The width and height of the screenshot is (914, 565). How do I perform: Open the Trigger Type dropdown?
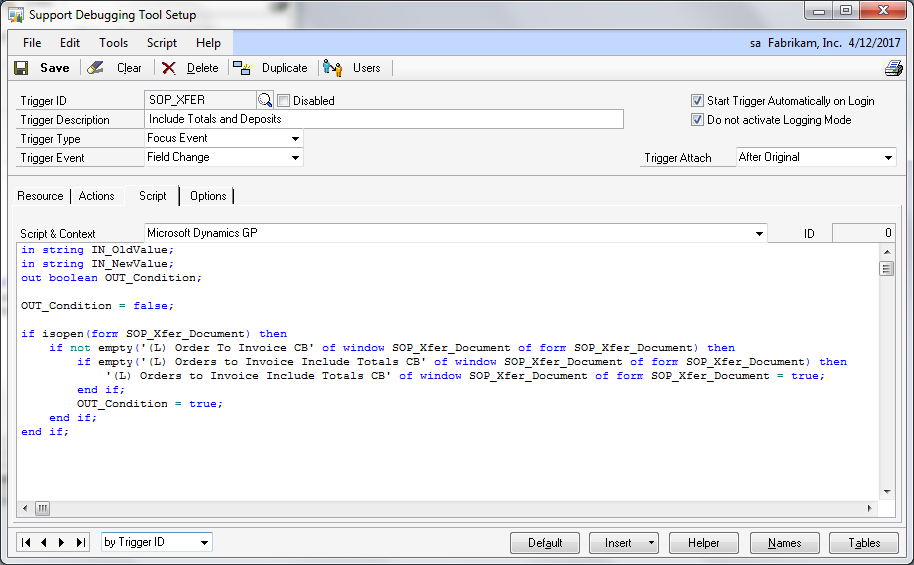click(x=296, y=139)
